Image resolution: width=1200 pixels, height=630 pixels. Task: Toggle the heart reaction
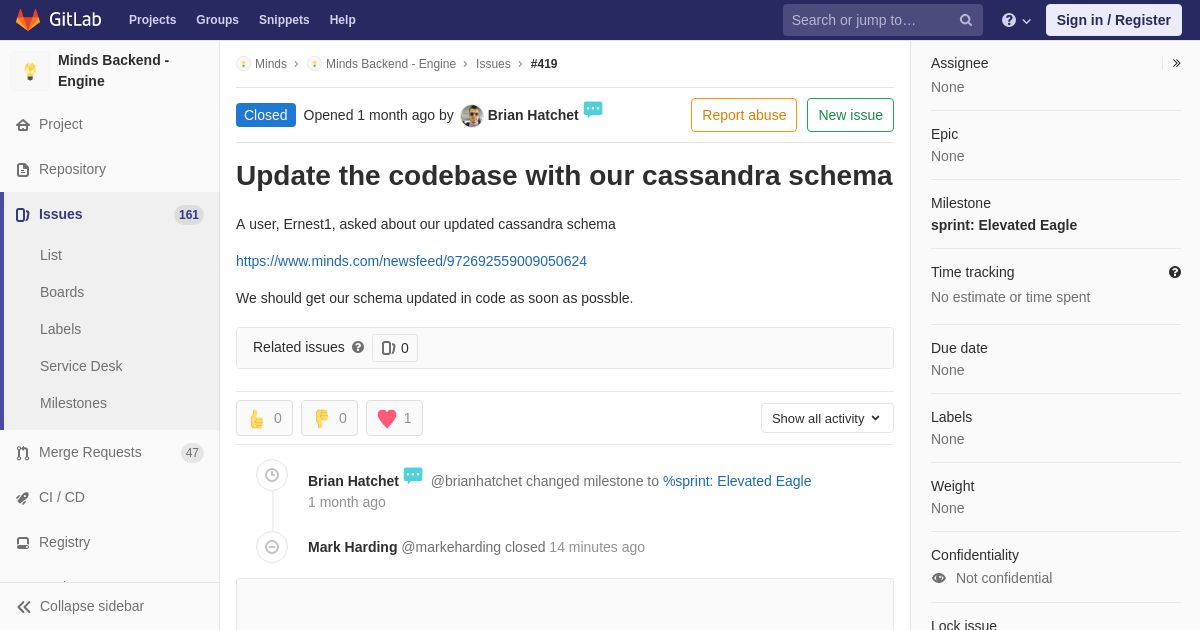coord(394,418)
